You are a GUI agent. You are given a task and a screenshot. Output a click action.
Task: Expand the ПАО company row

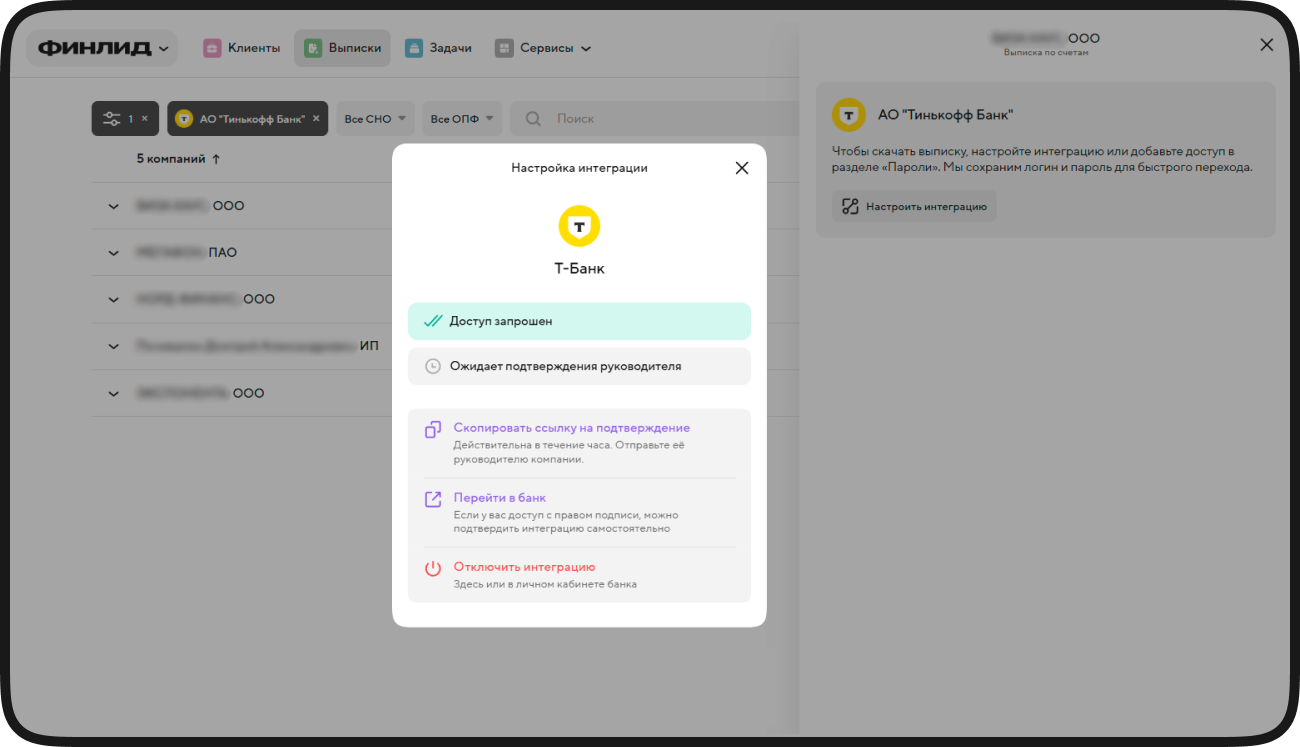pyautogui.click(x=114, y=253)
